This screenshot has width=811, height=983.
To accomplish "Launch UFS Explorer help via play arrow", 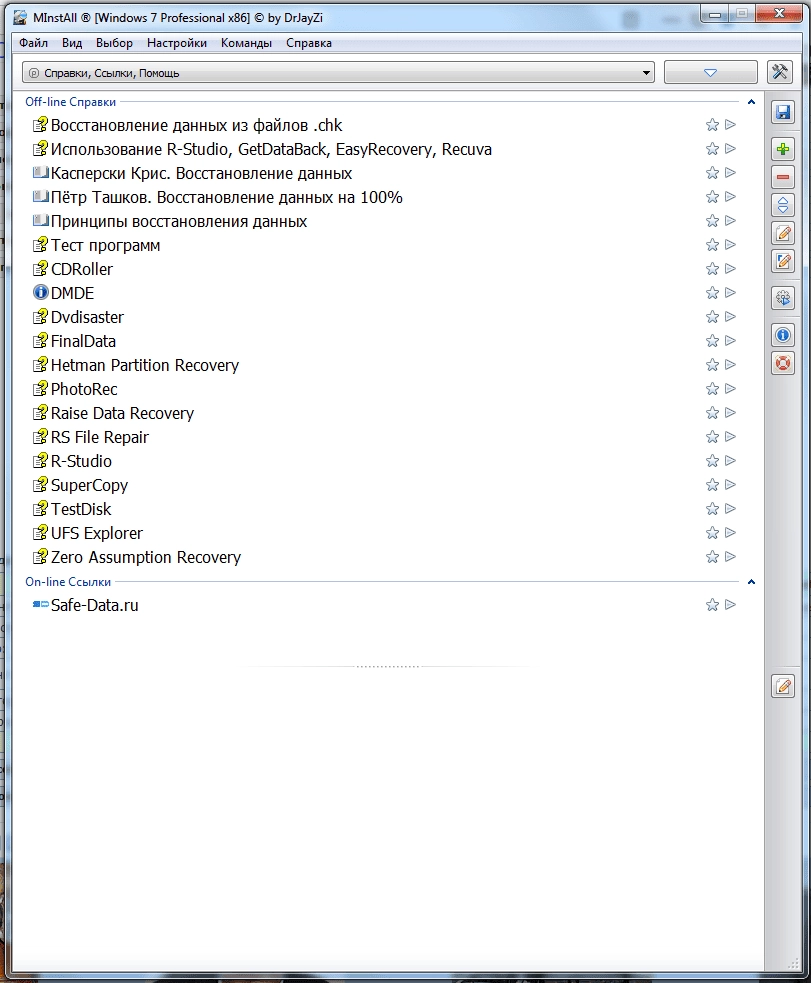I will click(x=730, y=533).
